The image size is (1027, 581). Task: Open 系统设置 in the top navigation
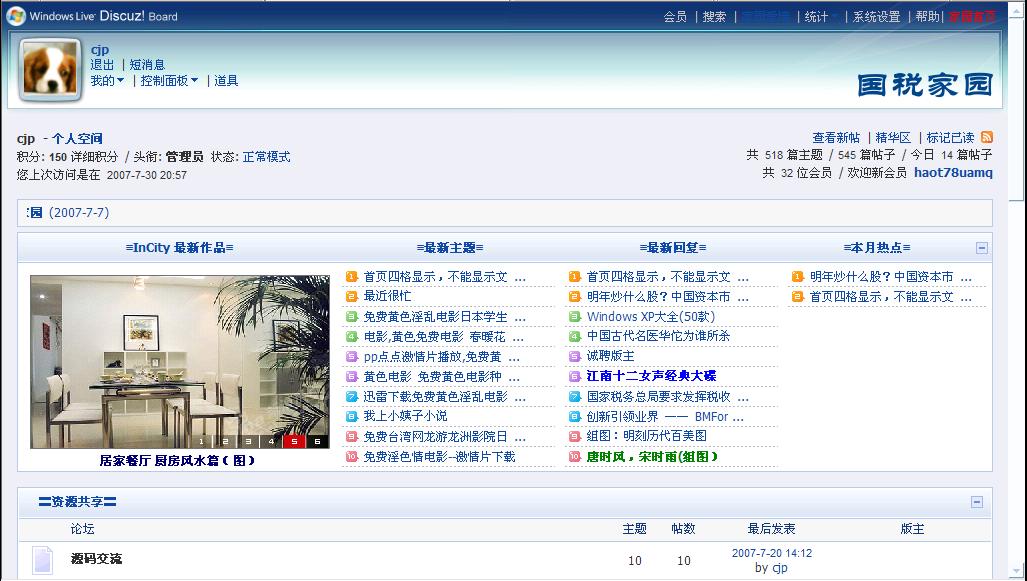876,17
